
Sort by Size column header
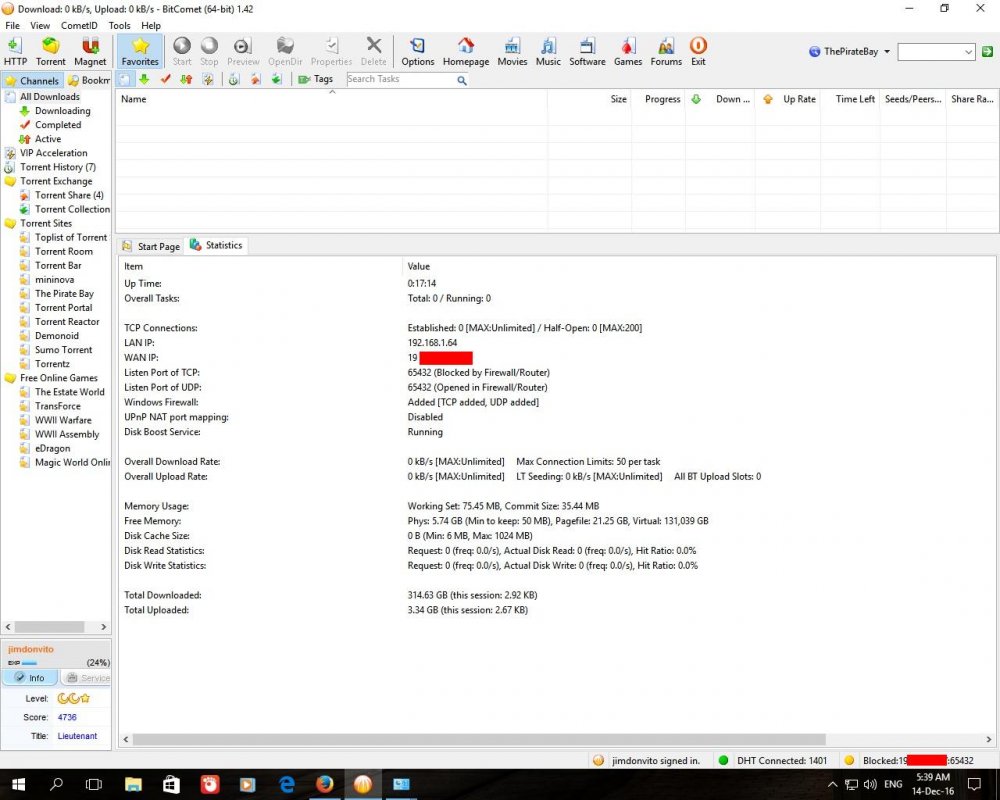click(x=590, y=99)
